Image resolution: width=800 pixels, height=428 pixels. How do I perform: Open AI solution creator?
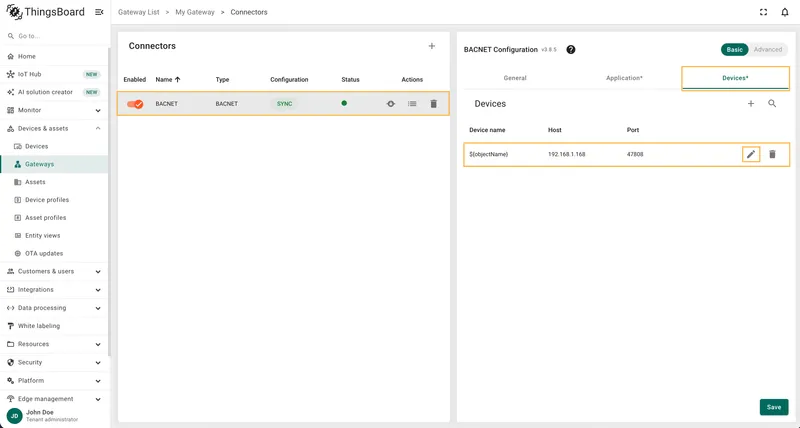[54, 92]
